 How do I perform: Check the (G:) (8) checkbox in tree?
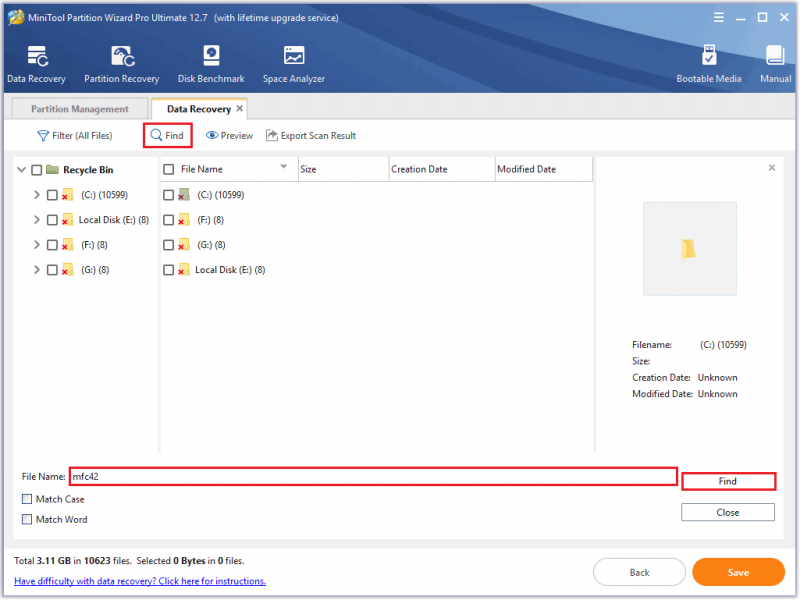52,270
